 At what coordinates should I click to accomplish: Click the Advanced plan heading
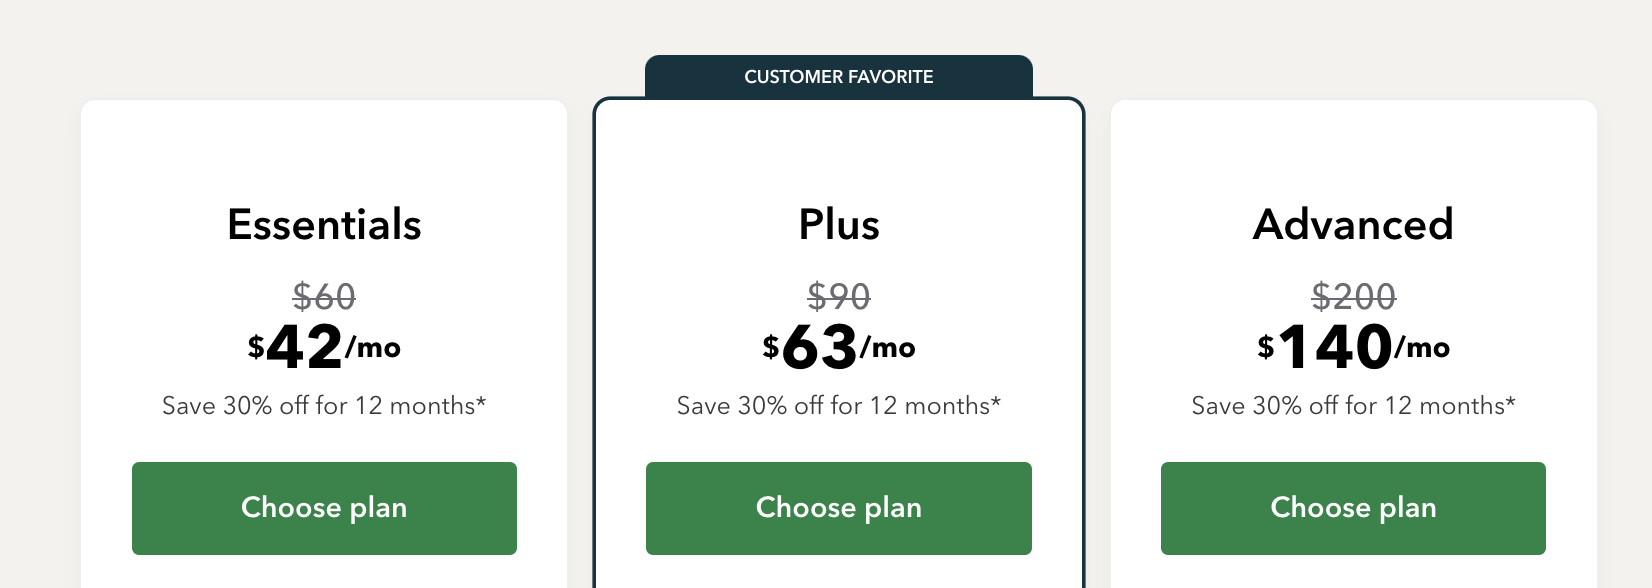[1352, 224]
